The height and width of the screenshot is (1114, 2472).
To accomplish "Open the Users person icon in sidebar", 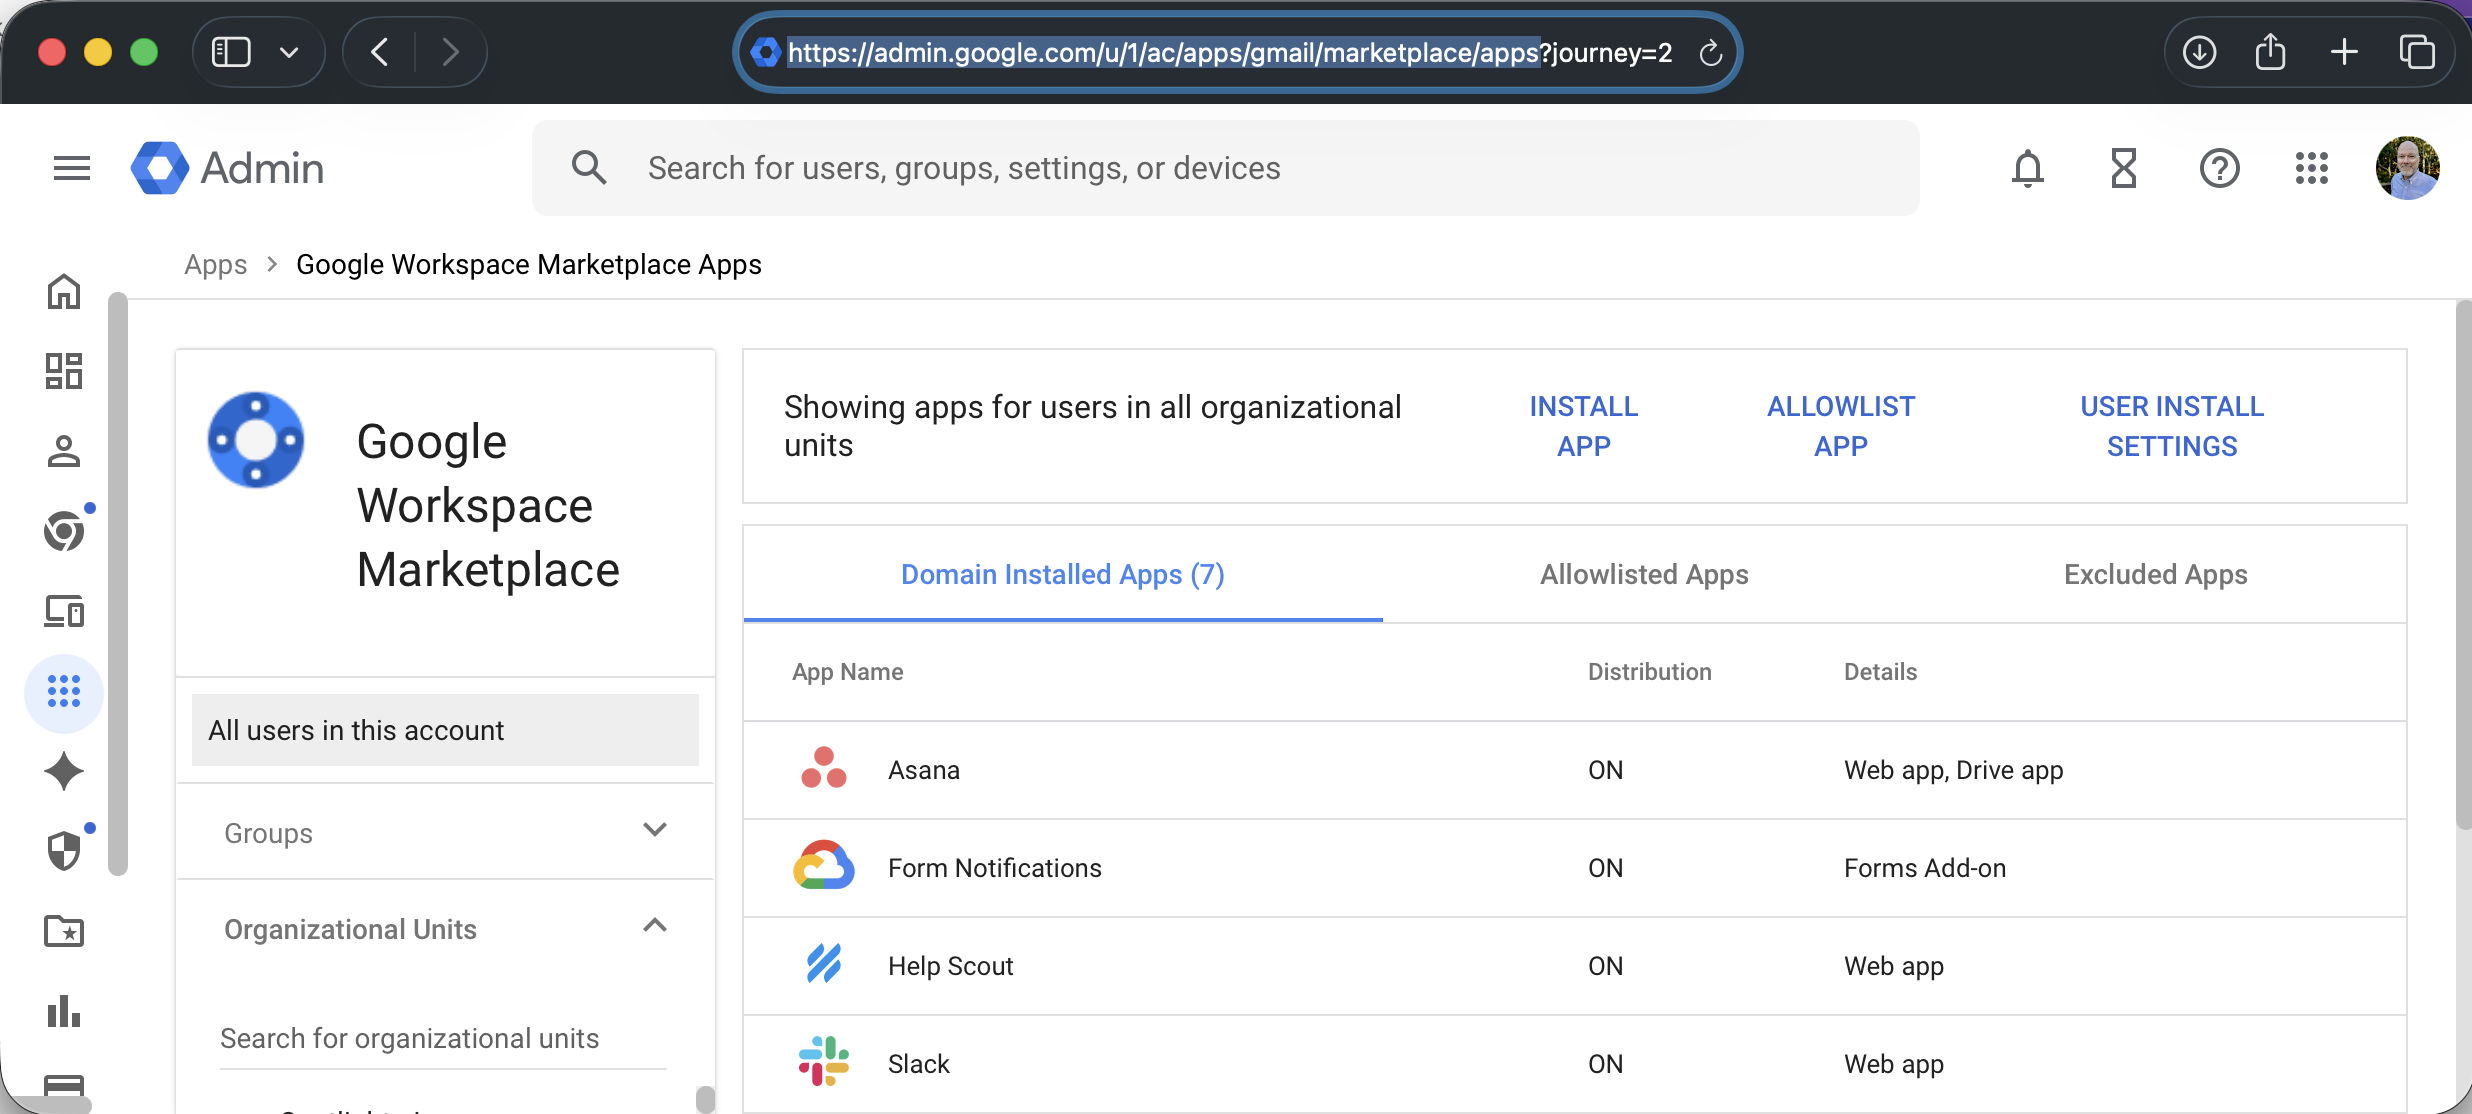I will [x=64, y=451].
